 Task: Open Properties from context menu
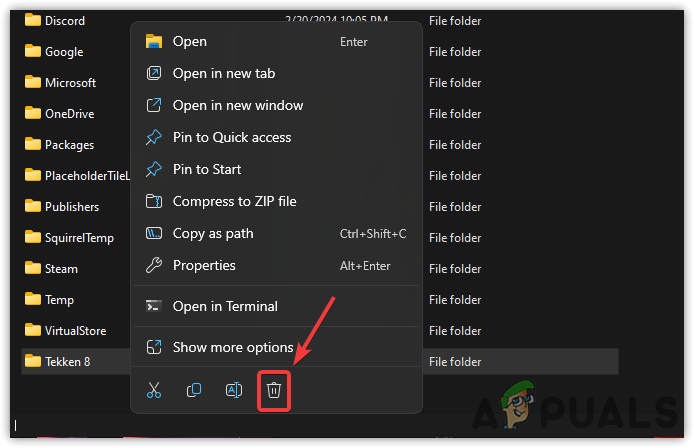[x=204, y=265]
